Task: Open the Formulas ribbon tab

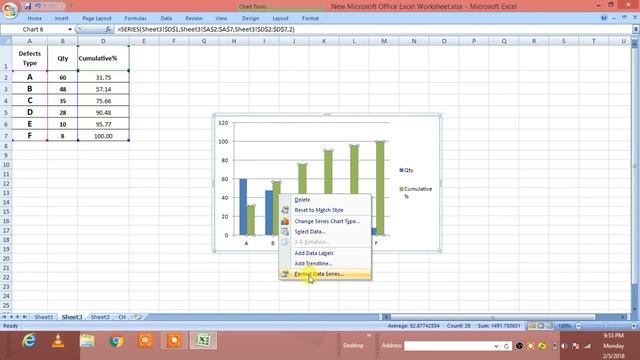Action: pyautogui.click(x=136, y=18)
